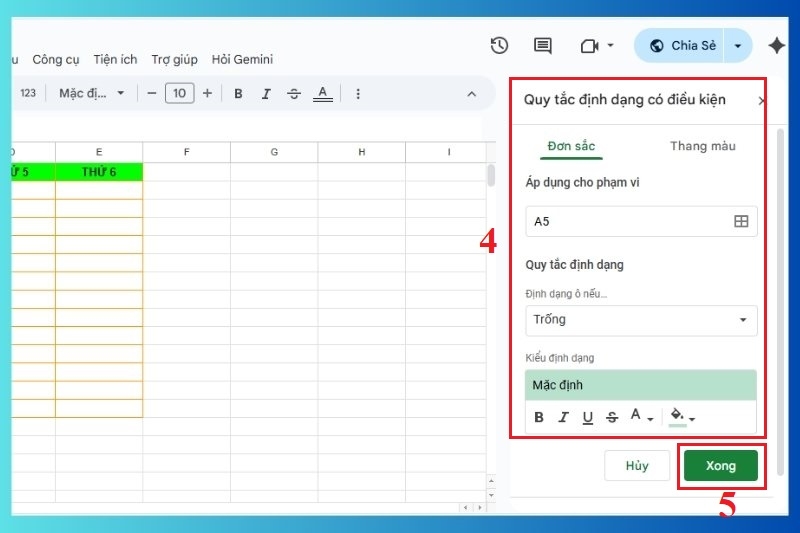
Task: Click the sheet scroll up arrow
Action: coord(491,480)
